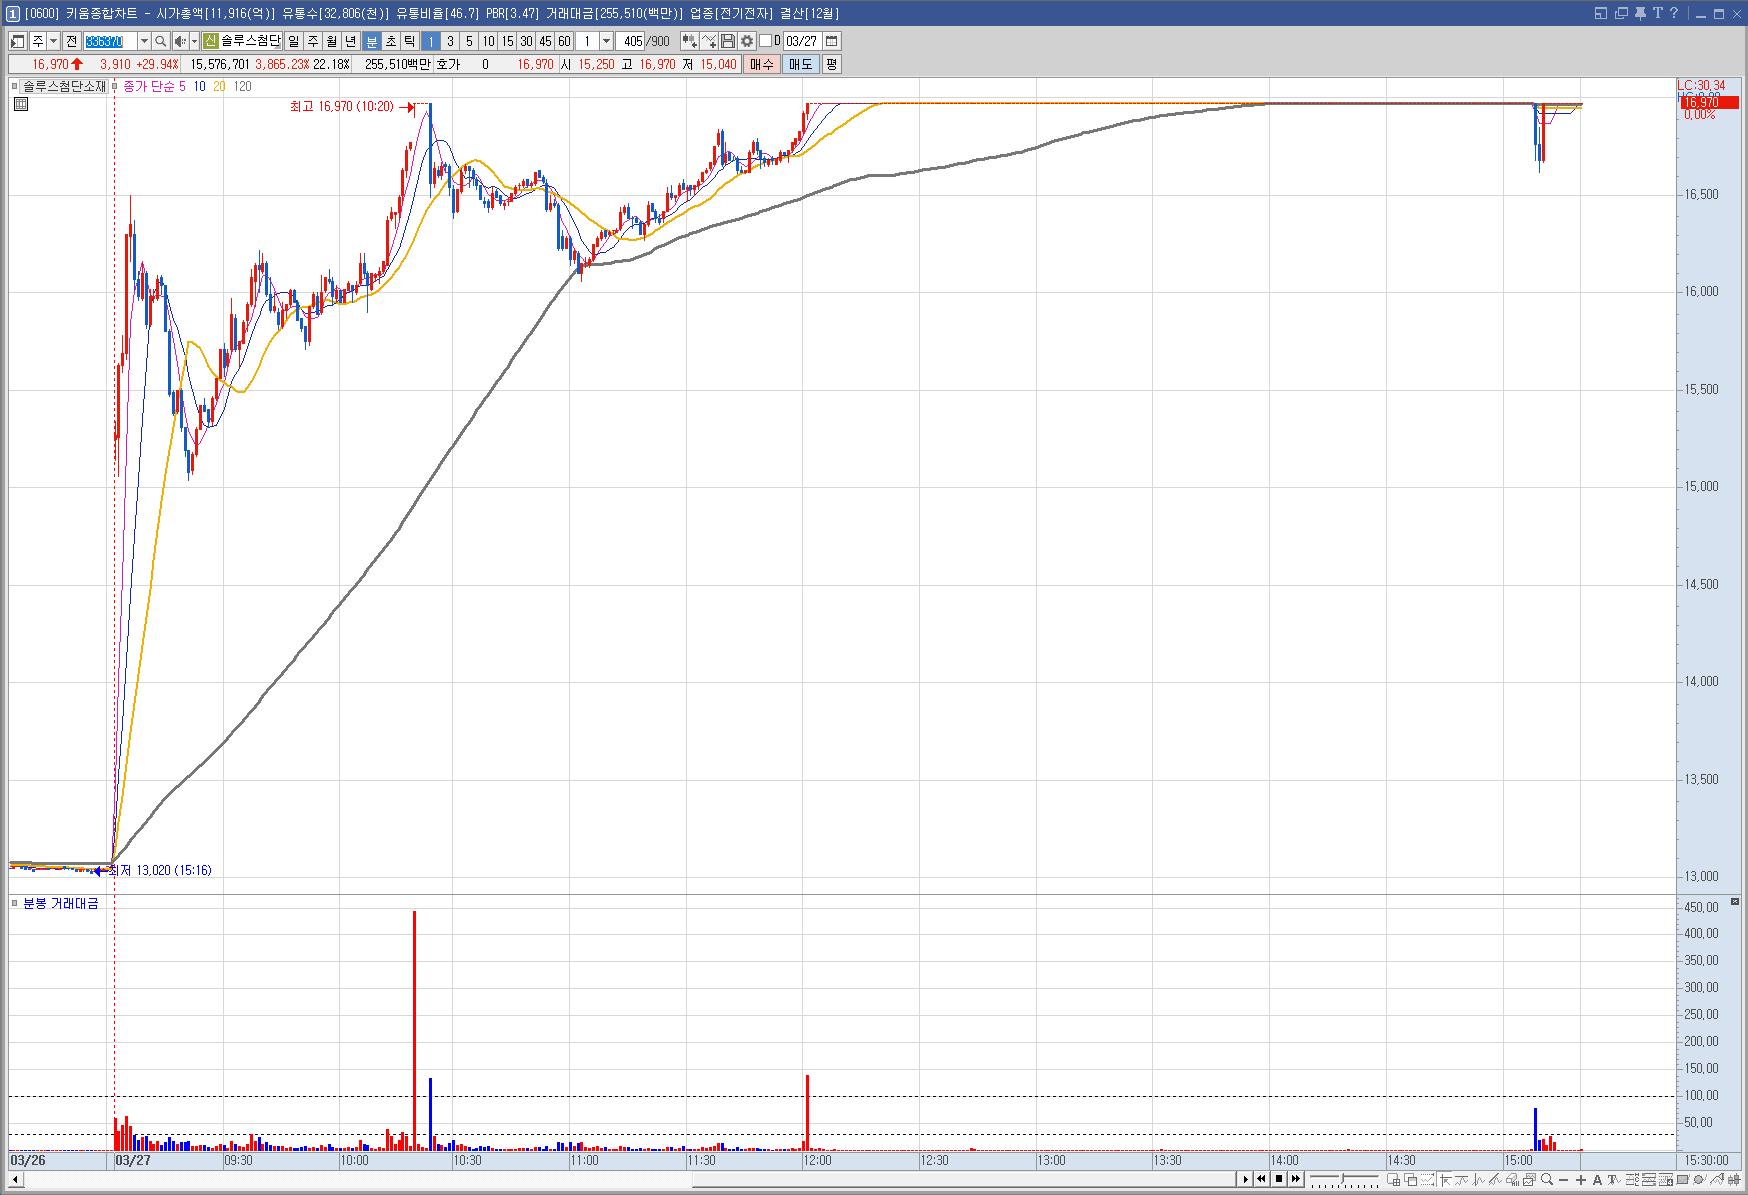Select the 5-minute interval button
1748x1195 pixels.
(469, 41)
